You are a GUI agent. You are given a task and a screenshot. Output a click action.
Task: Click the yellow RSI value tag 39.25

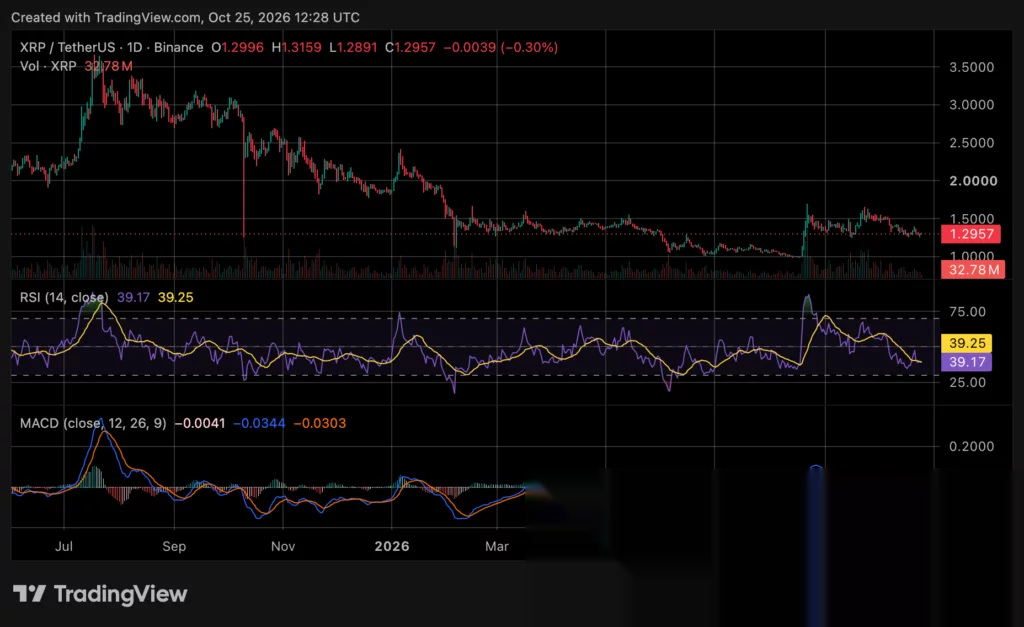[x=967, y=343]
